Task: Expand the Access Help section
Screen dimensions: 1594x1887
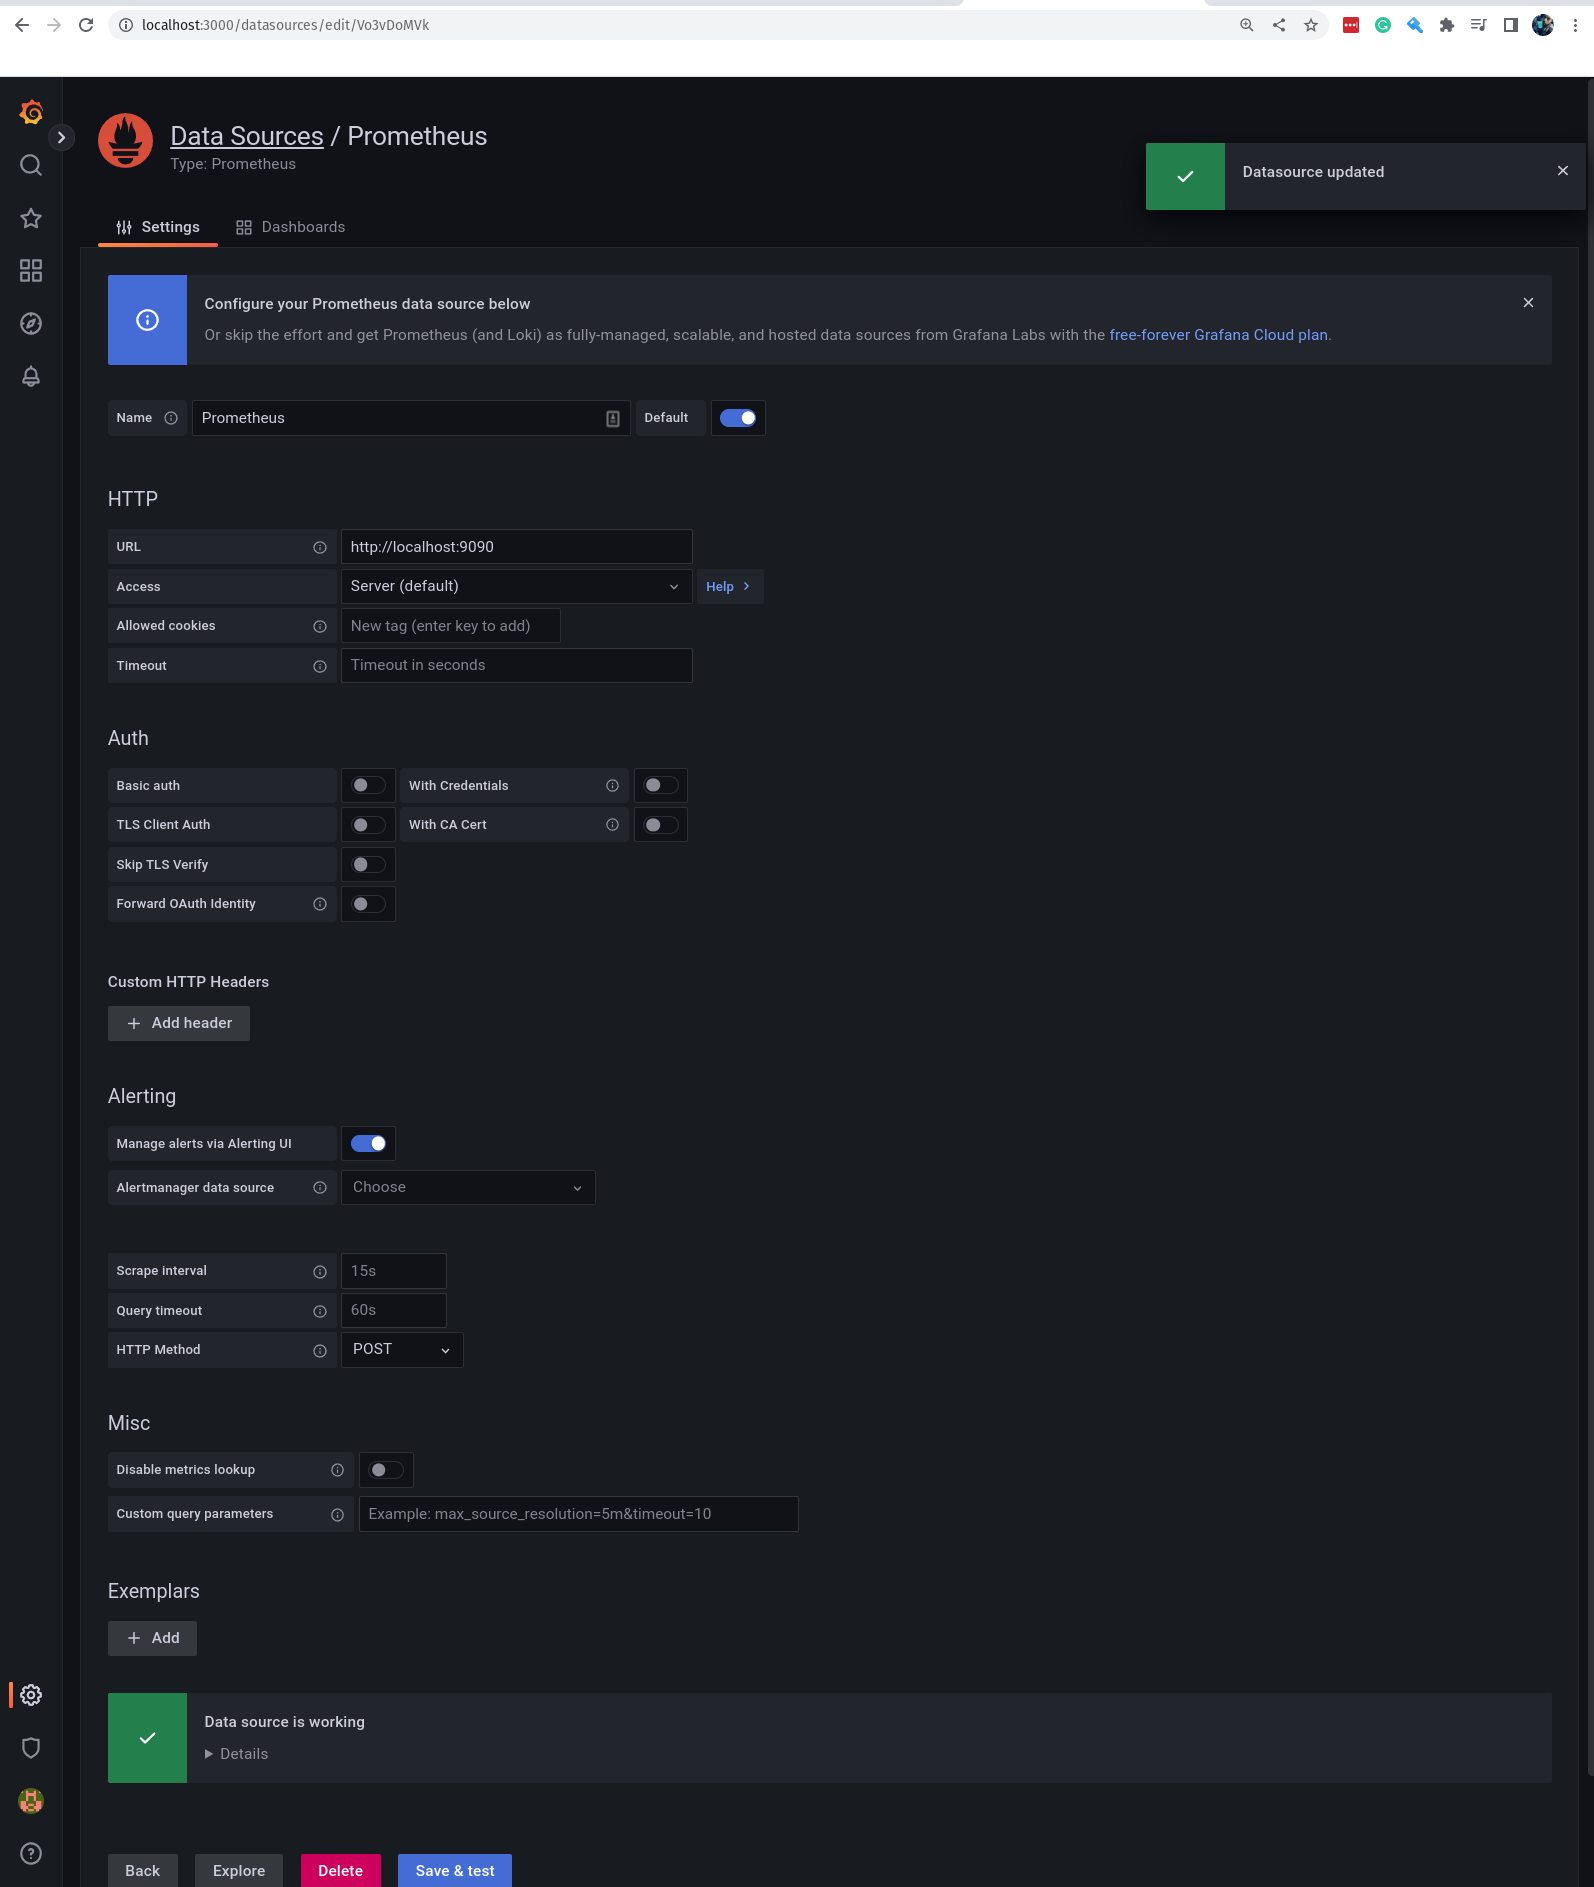Action: pyautogui.click(x=728, y=586)
